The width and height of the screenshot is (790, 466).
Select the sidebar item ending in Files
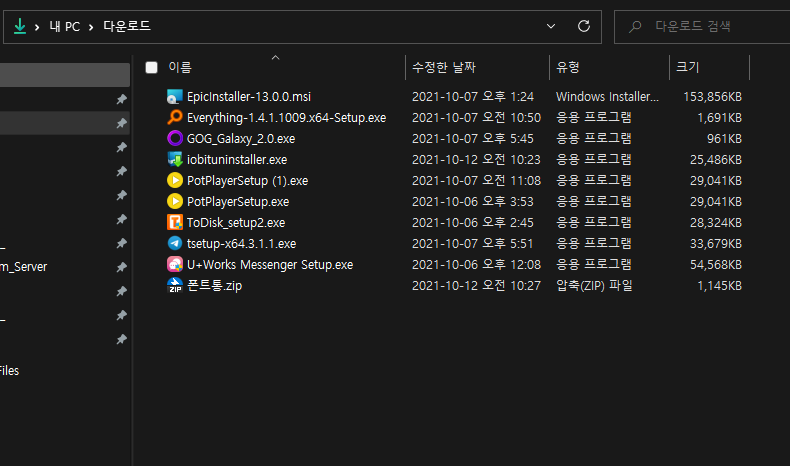10,371
